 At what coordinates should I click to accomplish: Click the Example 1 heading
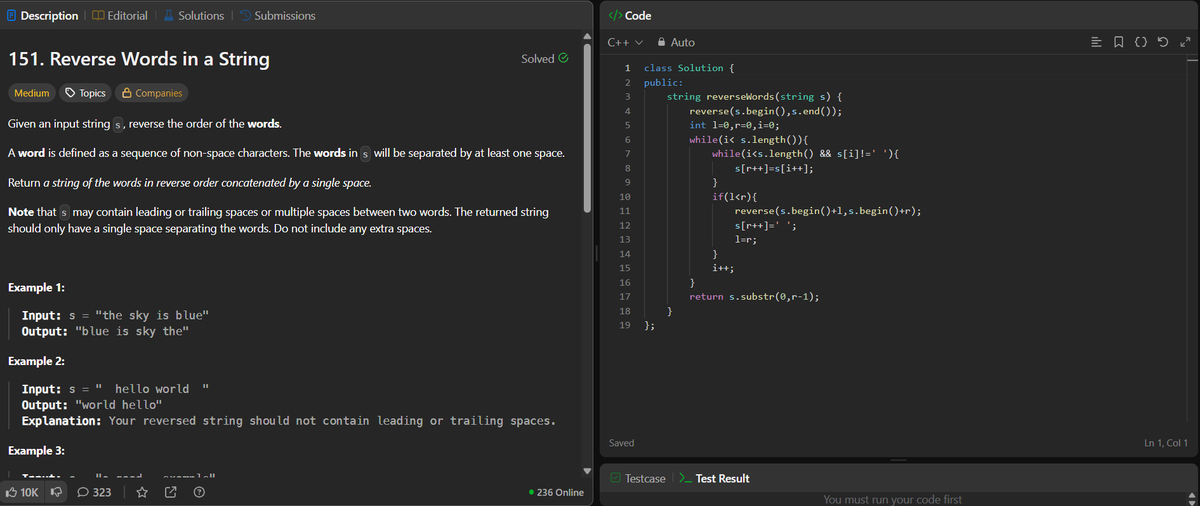click(x=36, y=287)
